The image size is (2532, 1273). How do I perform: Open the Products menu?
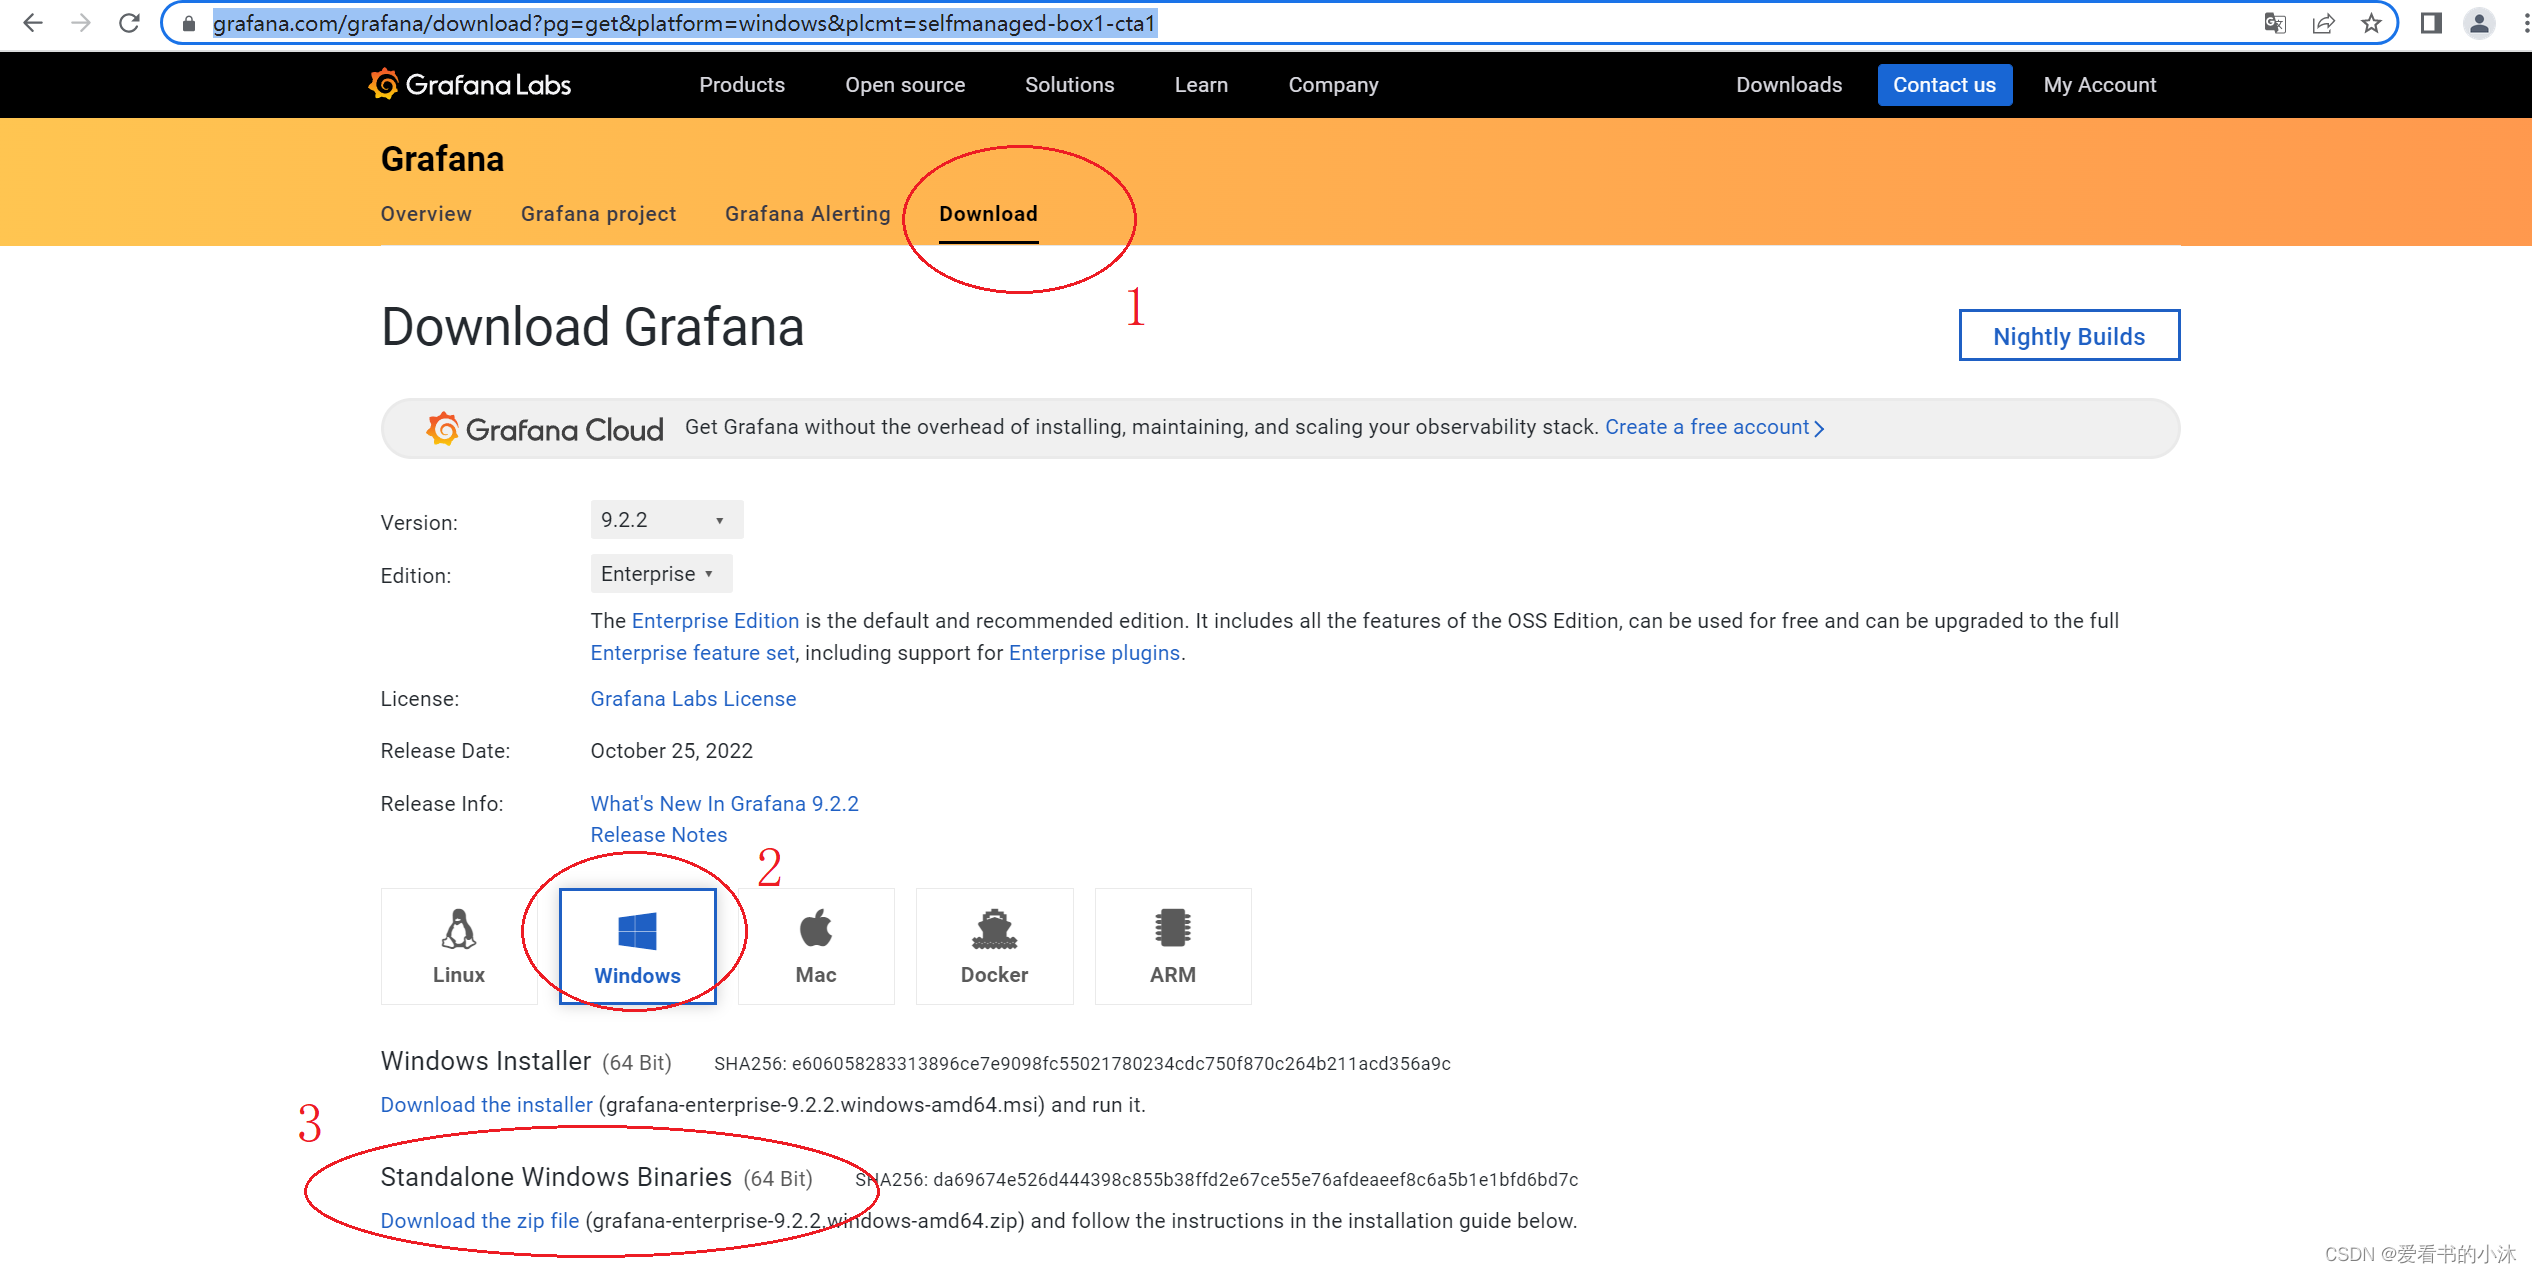click(x=742, y=85)
